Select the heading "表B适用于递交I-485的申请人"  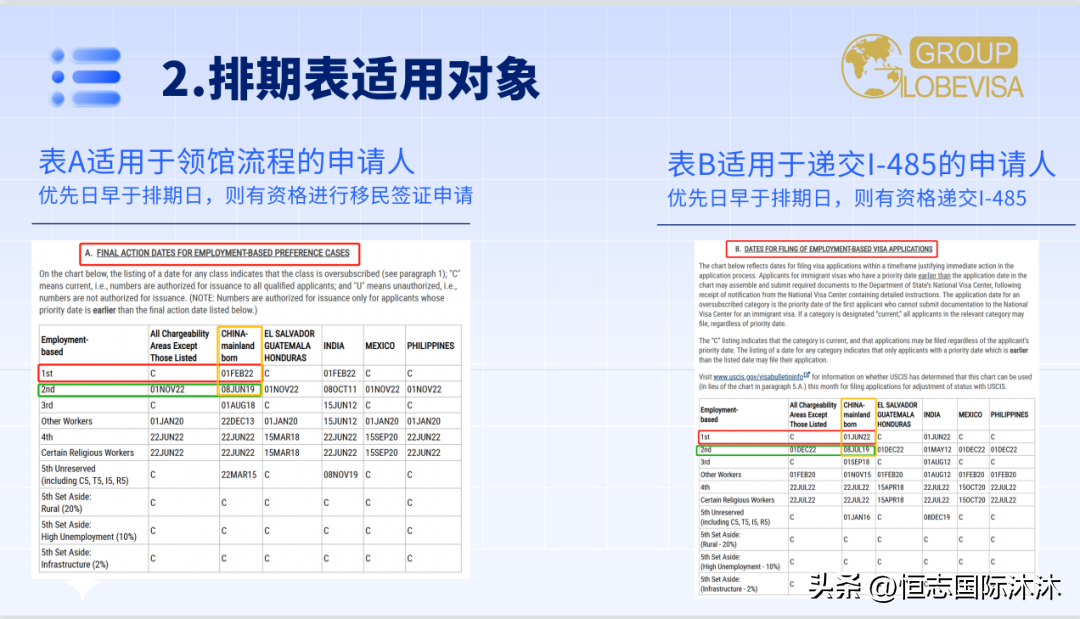point(861,165)
